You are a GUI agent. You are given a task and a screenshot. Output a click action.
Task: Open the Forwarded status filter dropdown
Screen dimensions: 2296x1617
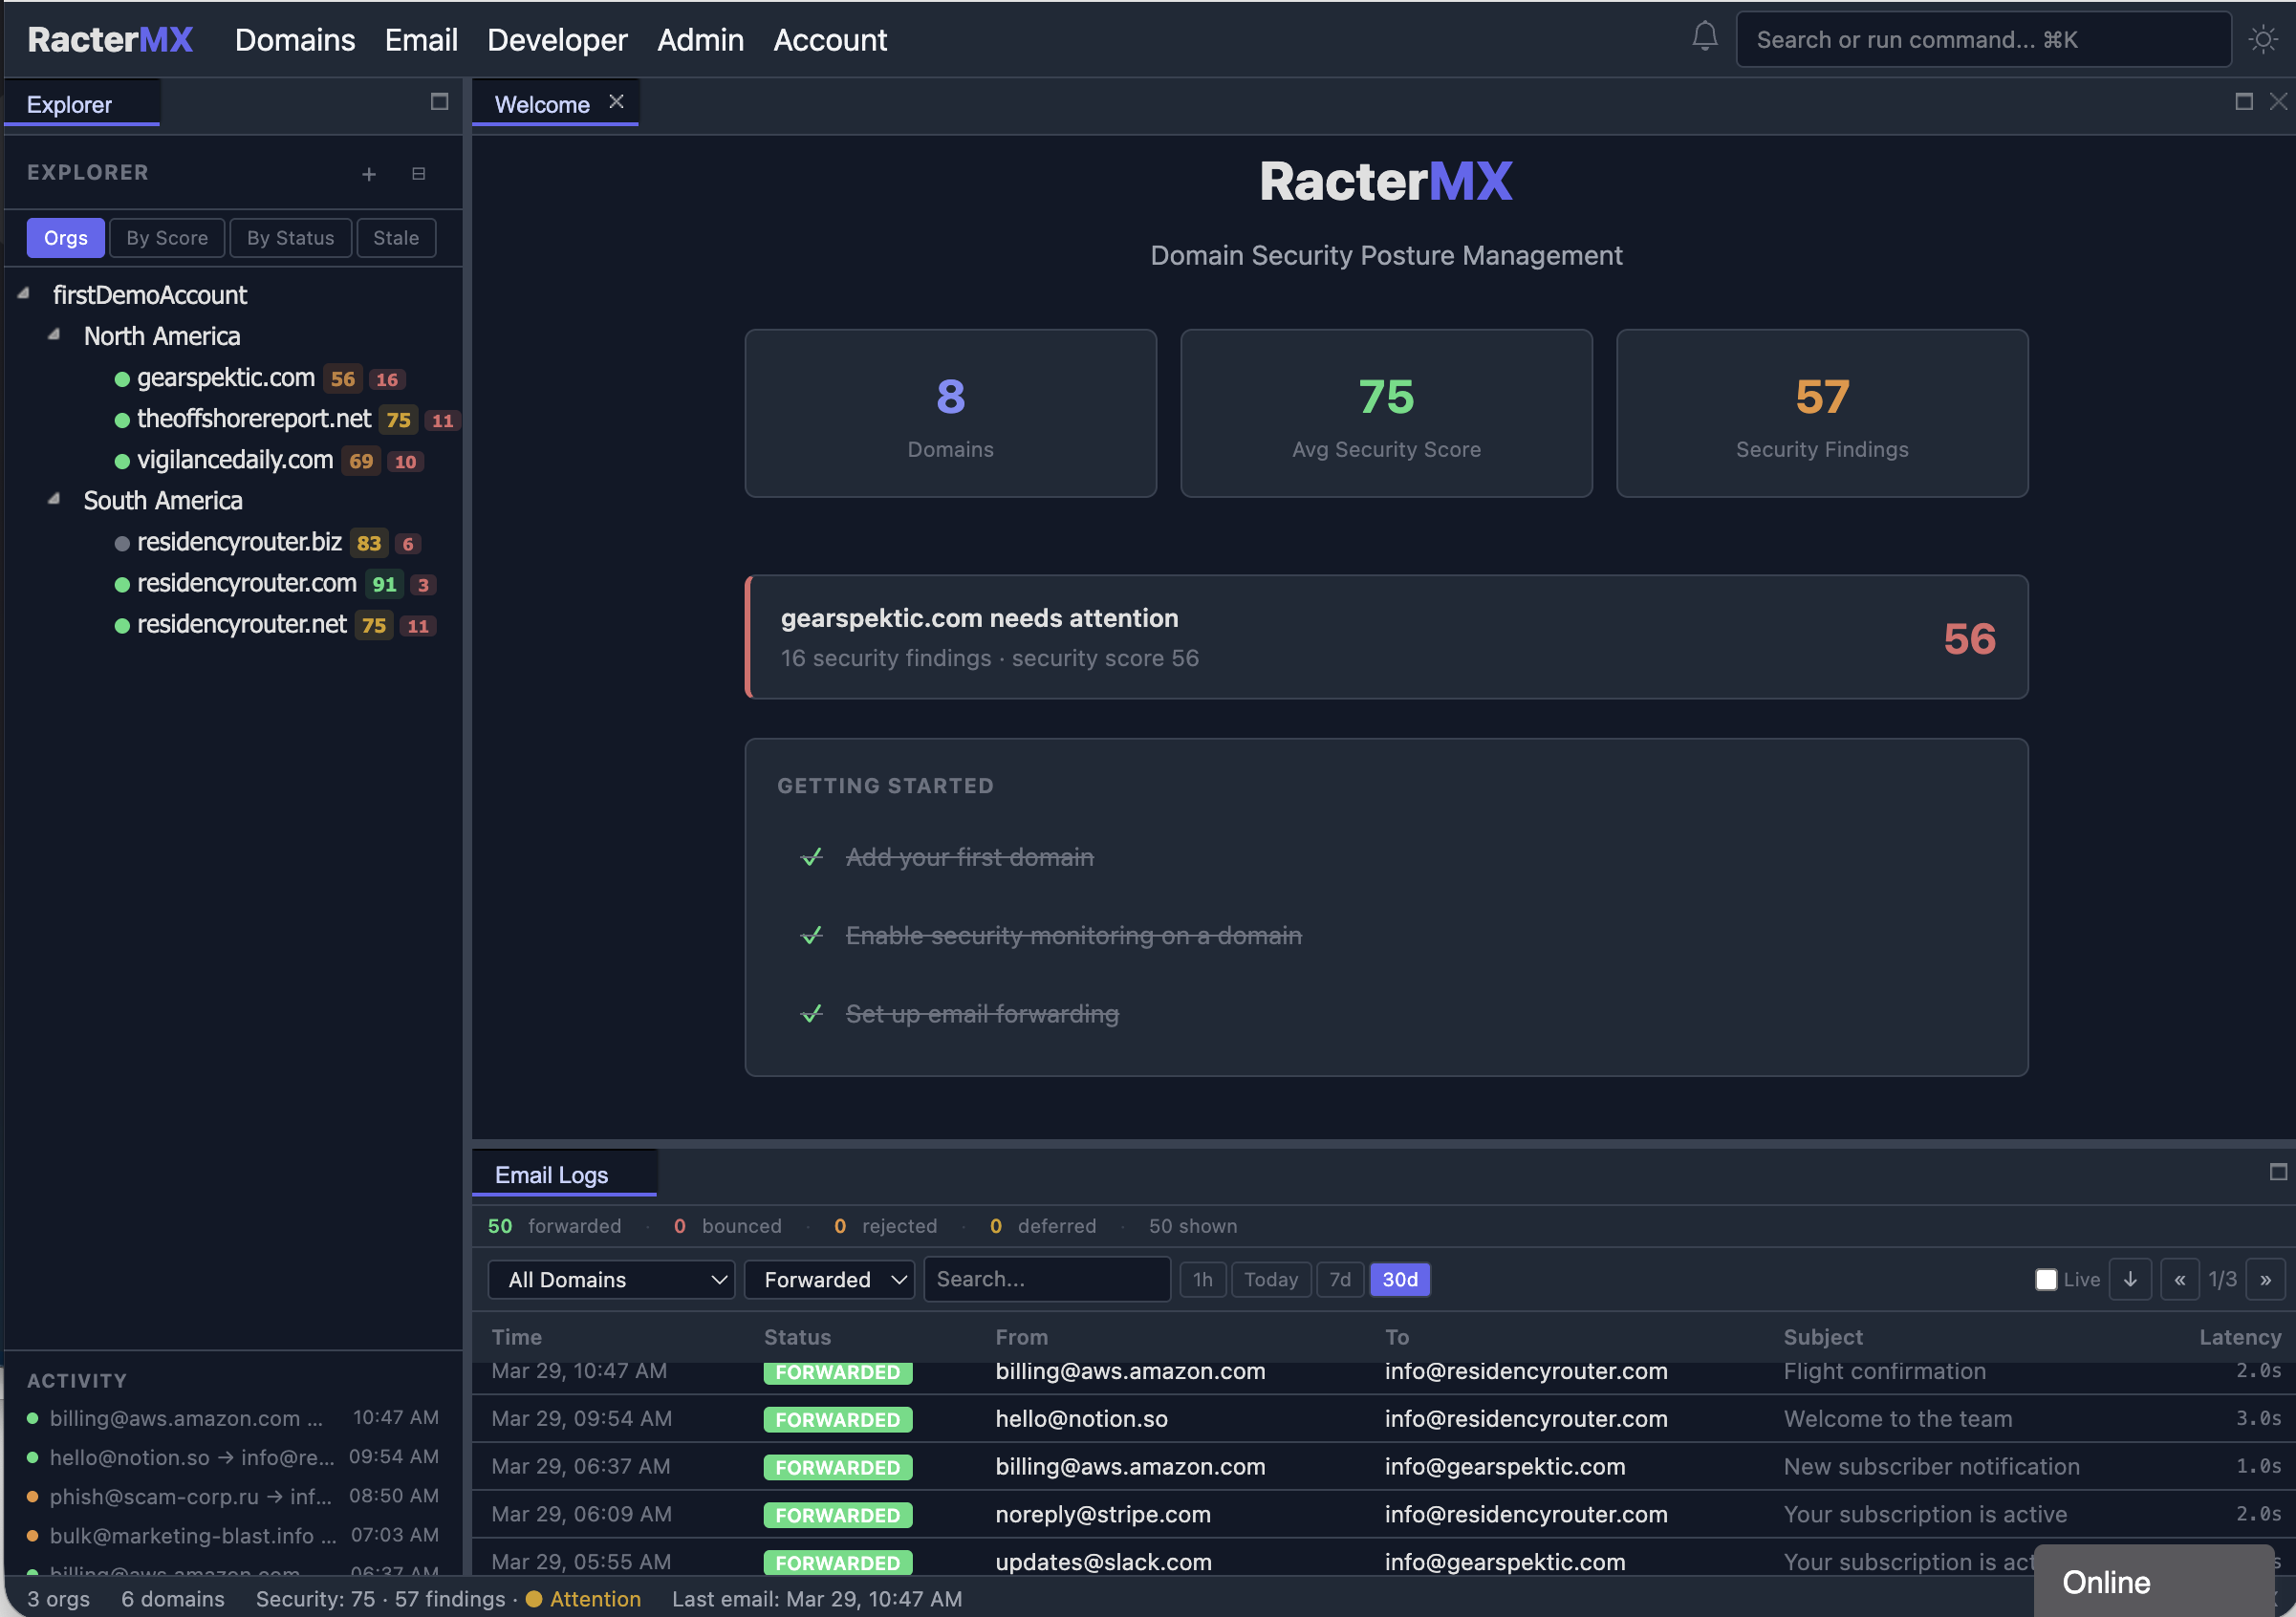829,1279
